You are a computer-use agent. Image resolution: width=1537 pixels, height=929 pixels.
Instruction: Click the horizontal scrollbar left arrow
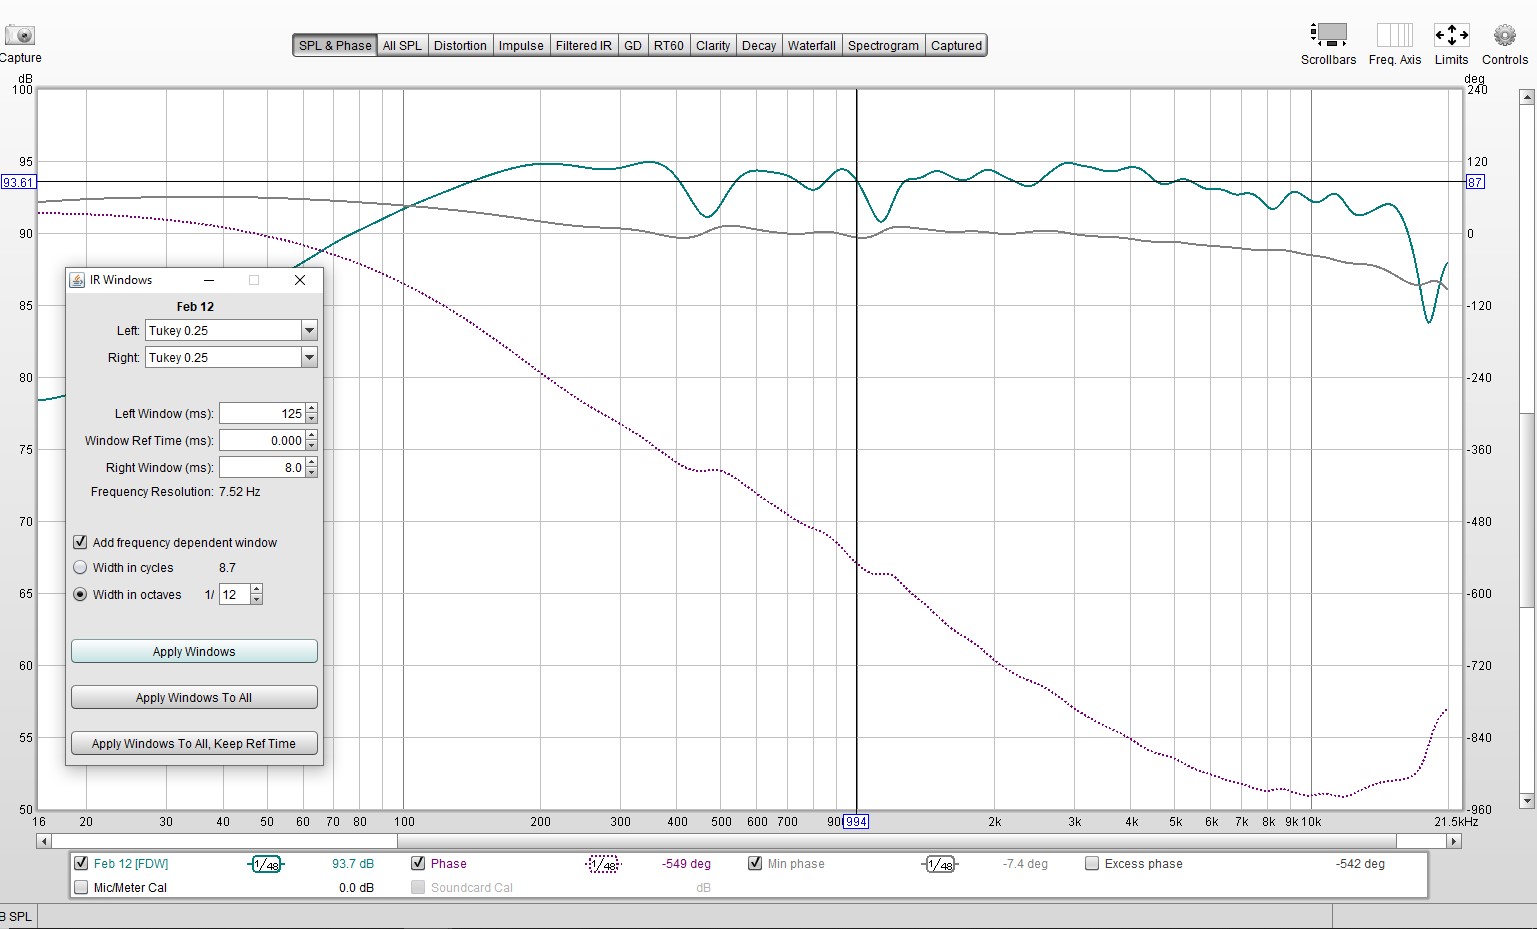tap(43, 841)
